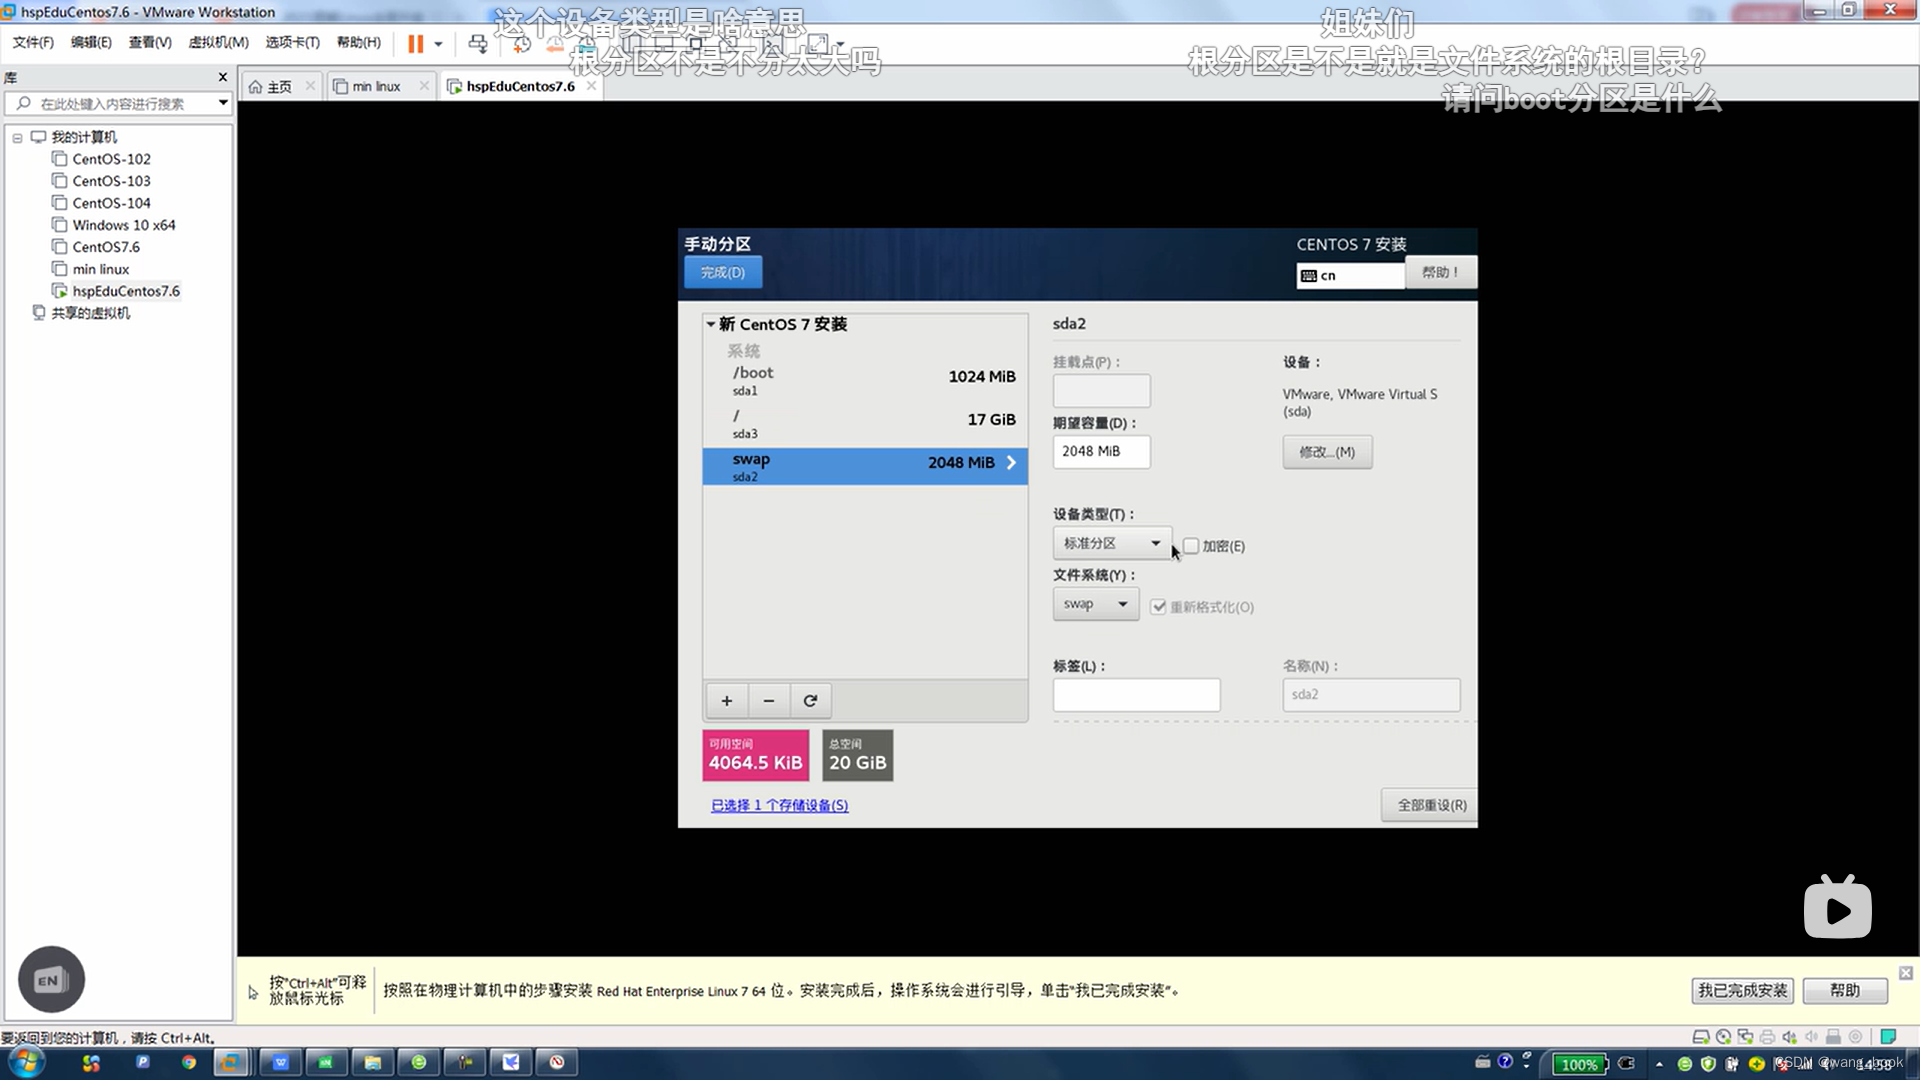Screen dimensions: 1920x1080
Task: Open the 选项卡(T) menu
Action: (x=292, y=42)
